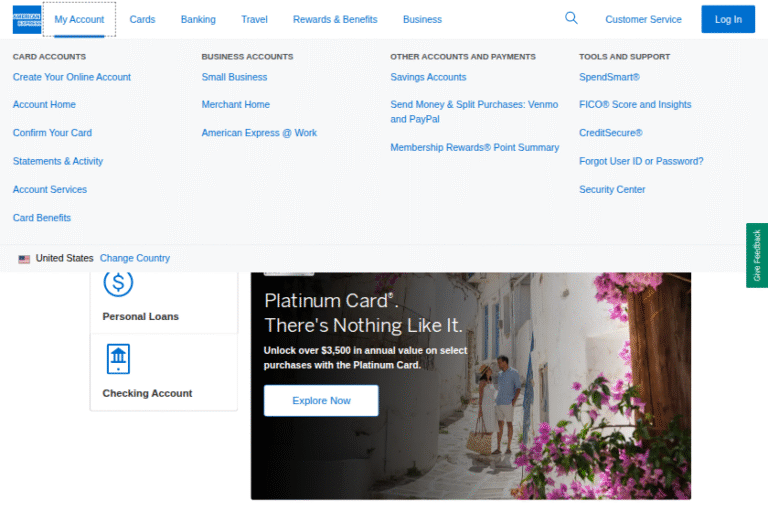
Task: Click the Explore Now button
Action: point(321,400)
